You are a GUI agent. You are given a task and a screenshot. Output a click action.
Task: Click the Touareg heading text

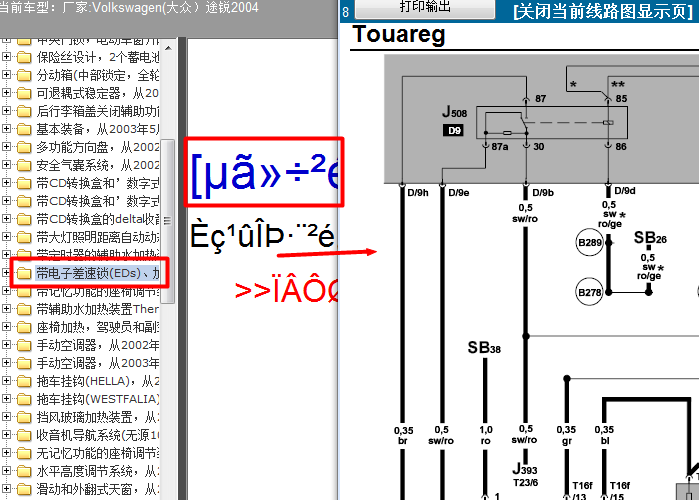pyautogui.click(x=399, y=35)
